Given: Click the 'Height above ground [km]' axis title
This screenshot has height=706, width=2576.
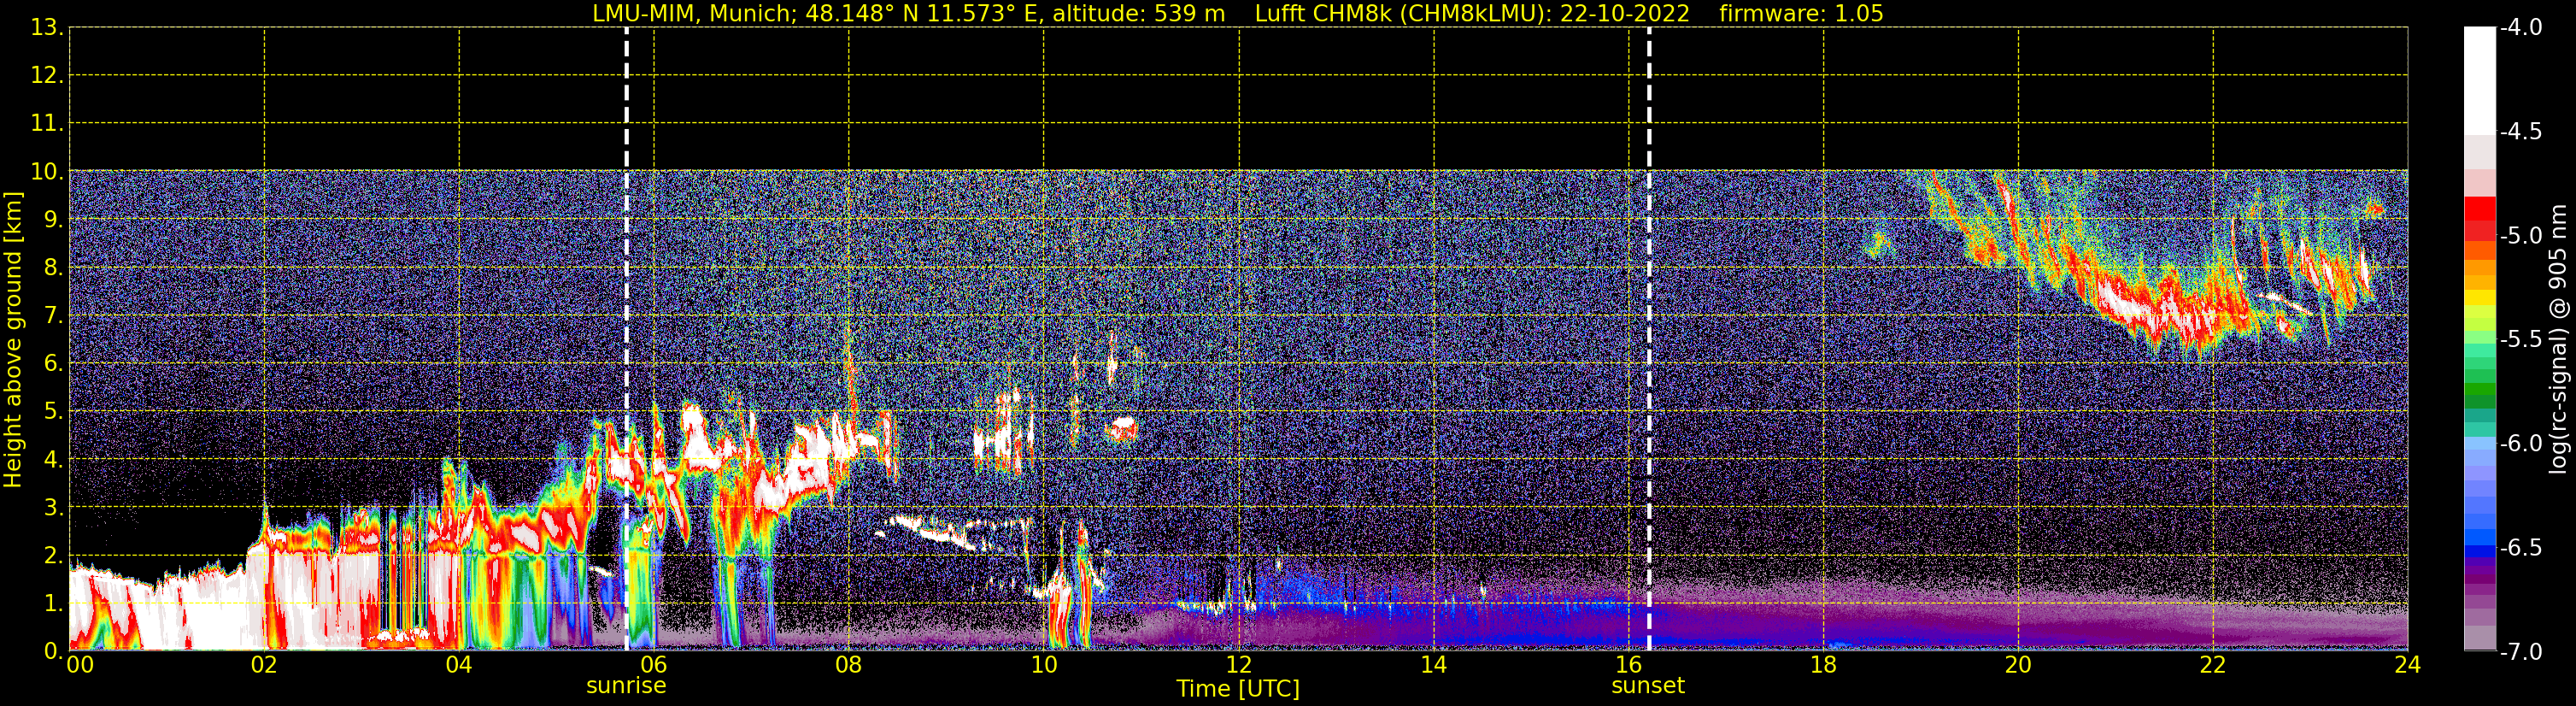Looking at the screenshot, I should tap(13, 339).
